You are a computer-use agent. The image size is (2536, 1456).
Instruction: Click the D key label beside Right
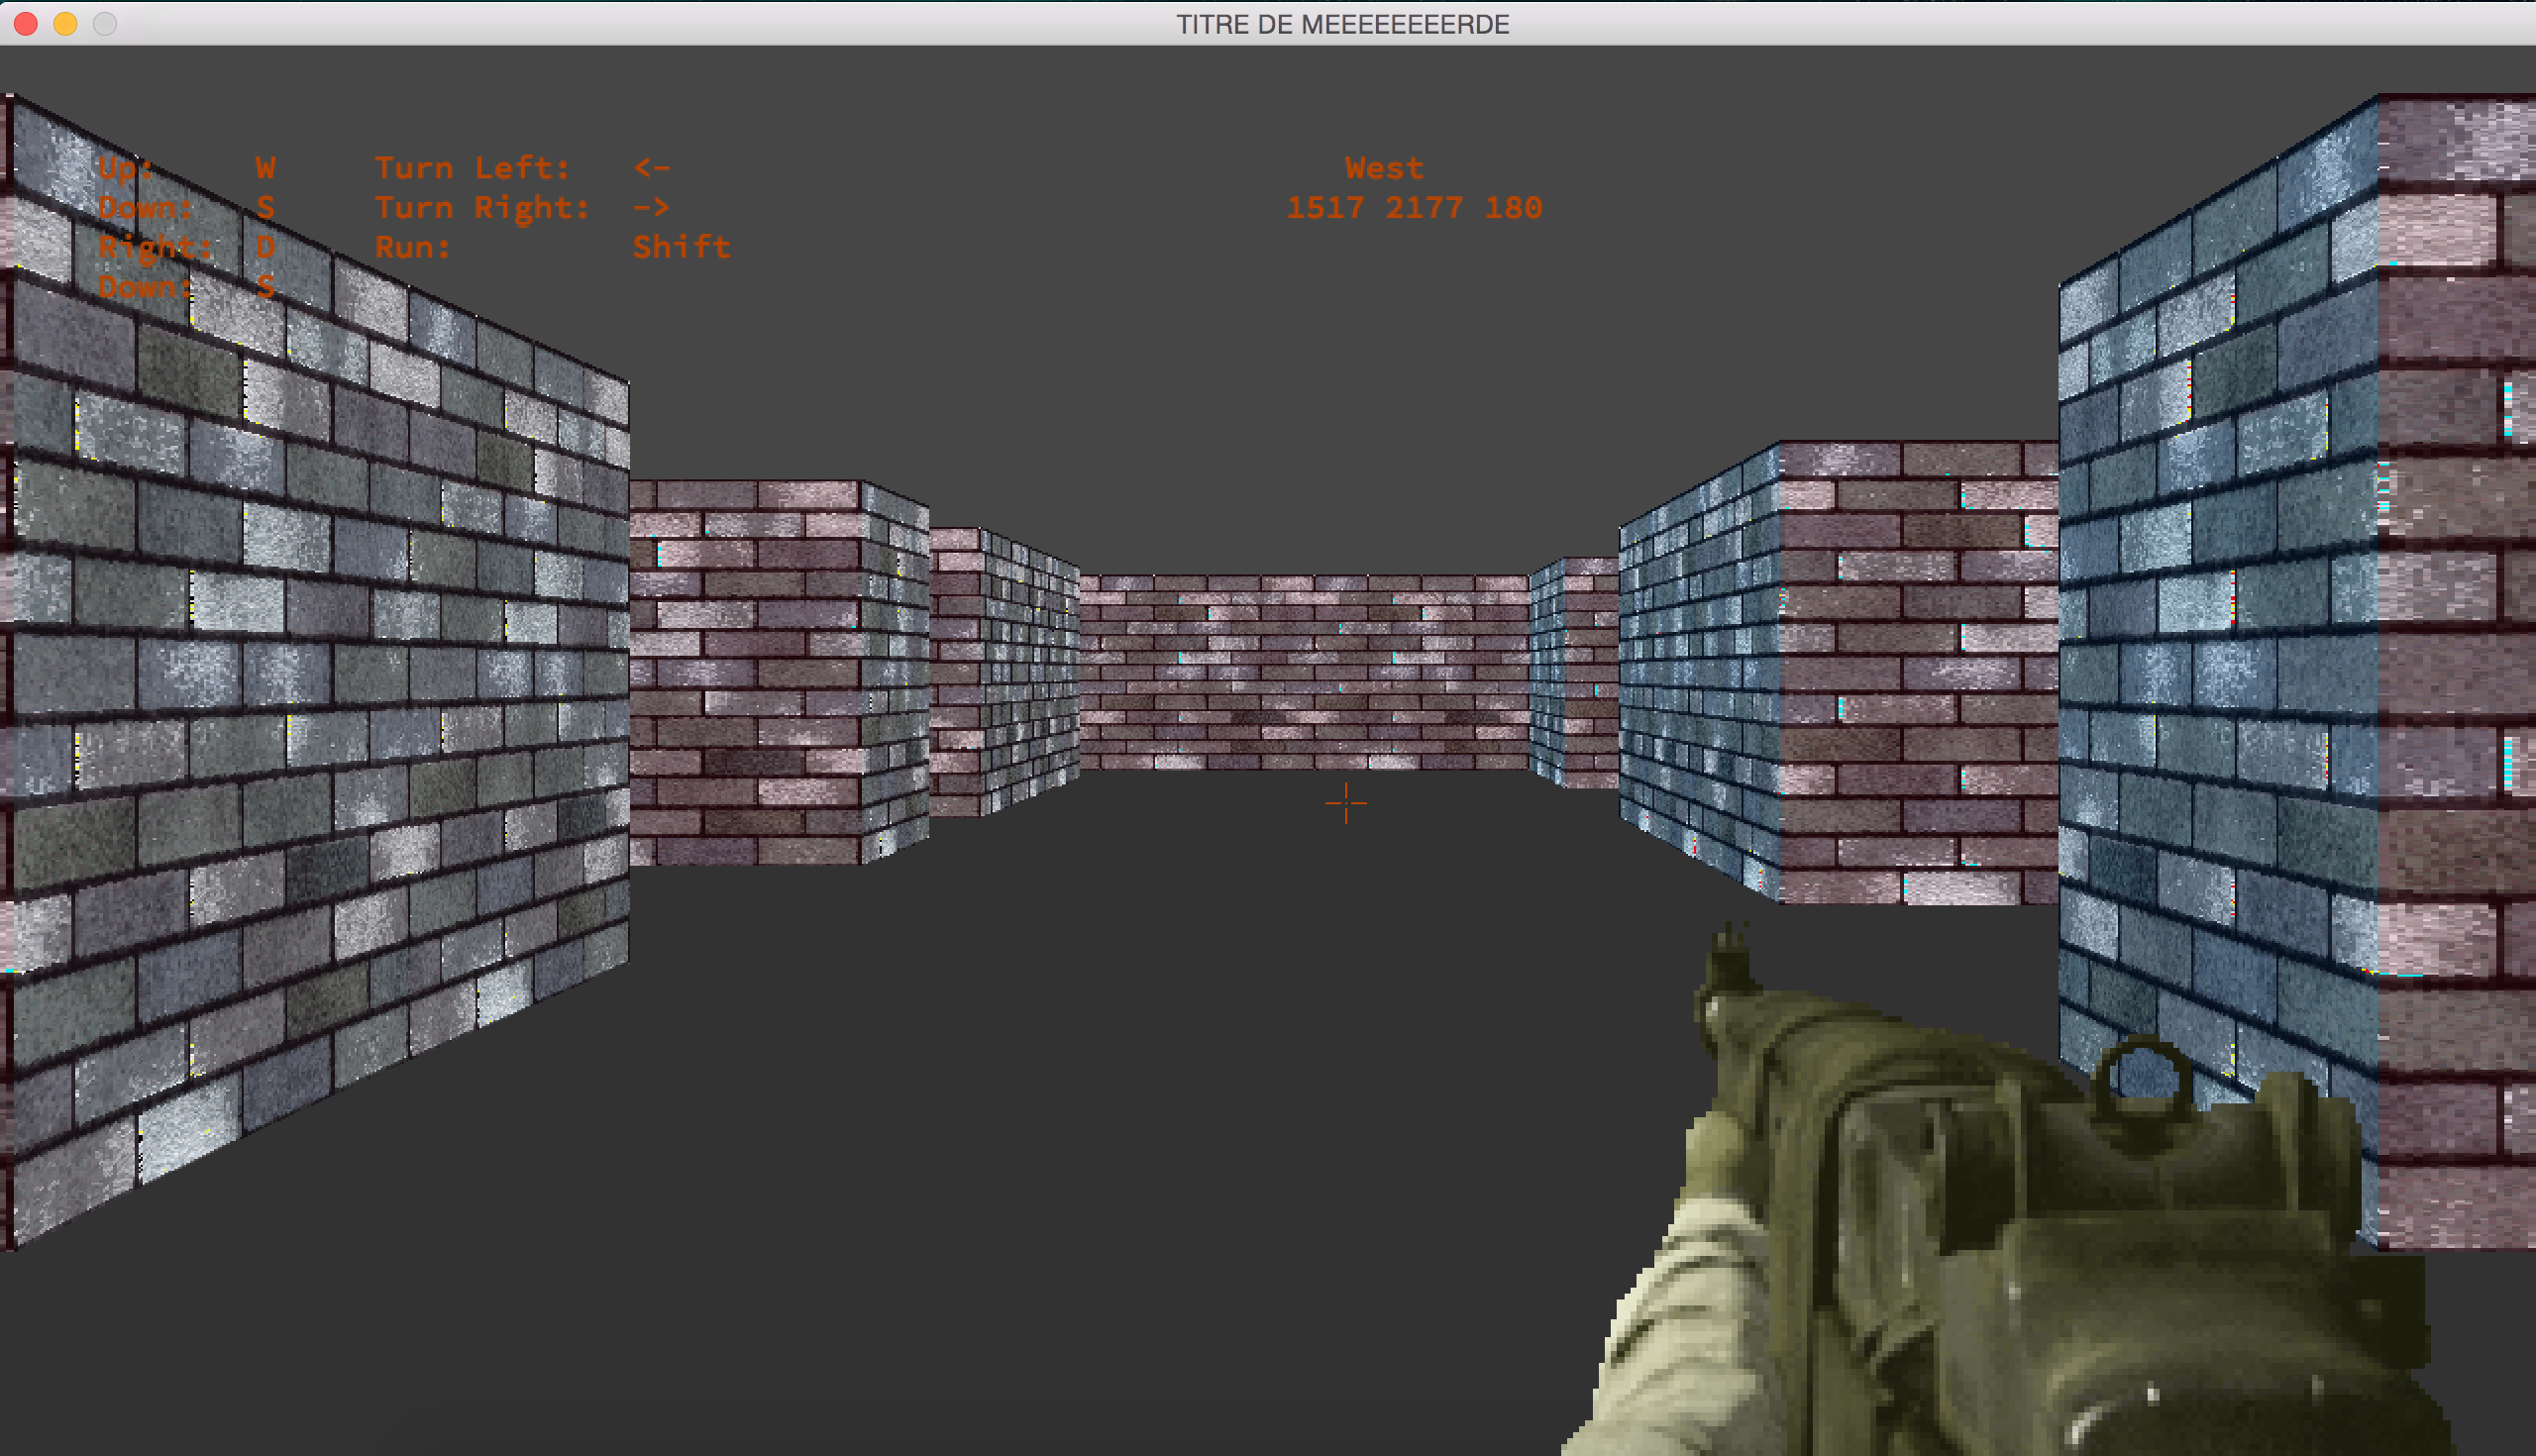coord(265,247)
